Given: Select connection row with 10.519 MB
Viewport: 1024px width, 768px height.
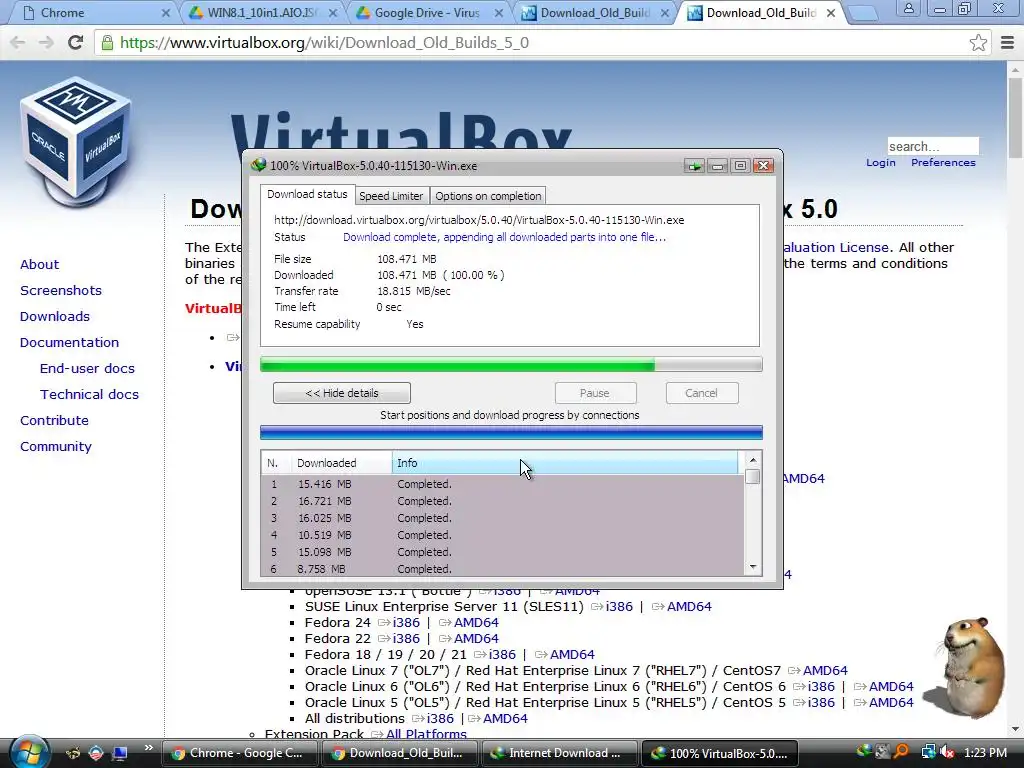Looking at the screenshot, I should (502, 535).
